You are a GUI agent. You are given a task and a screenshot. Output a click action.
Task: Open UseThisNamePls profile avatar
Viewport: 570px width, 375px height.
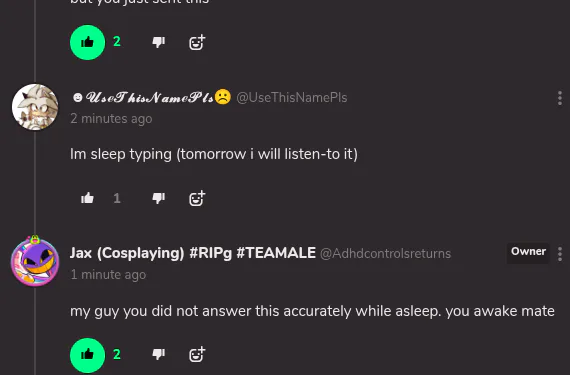pyautogui.click(x=35, y=107)
